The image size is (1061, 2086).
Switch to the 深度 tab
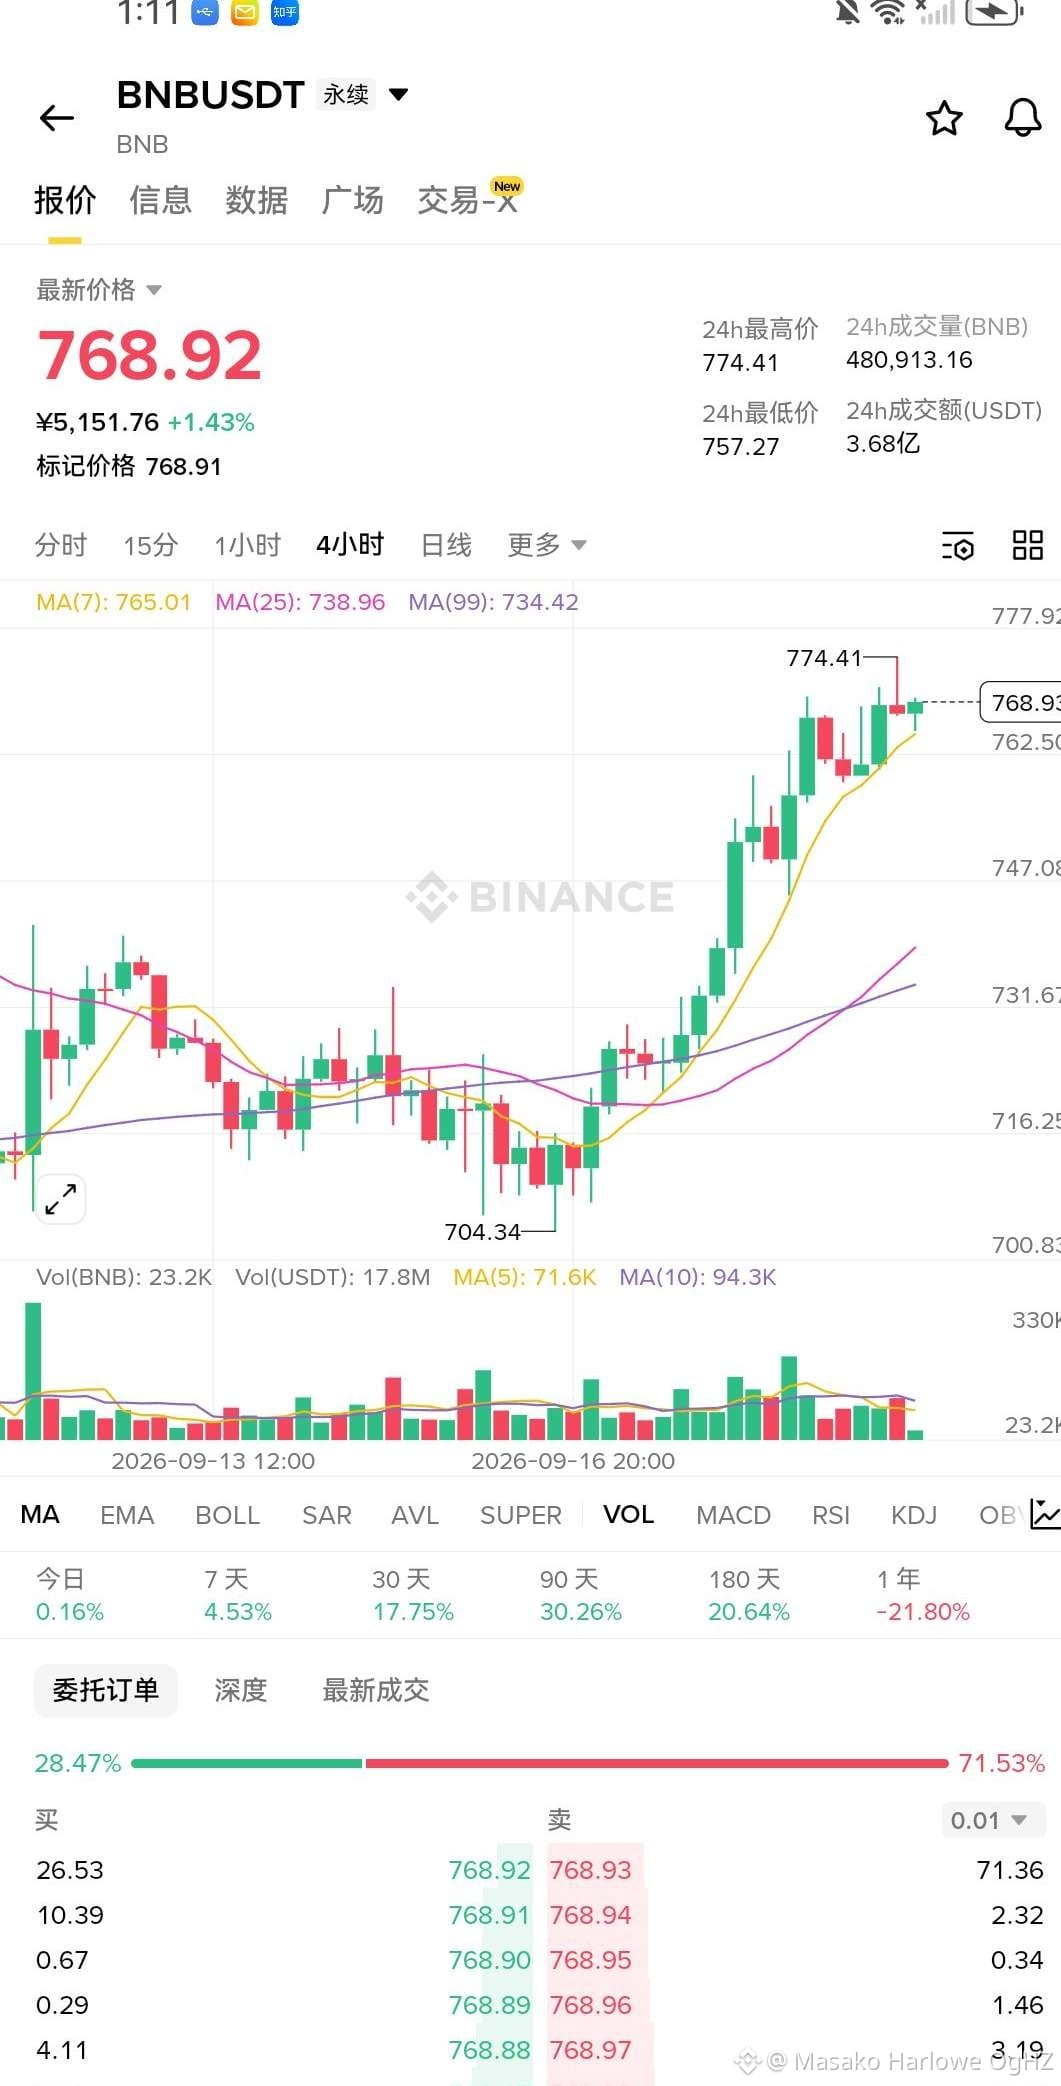click(x=241, y=1690)
